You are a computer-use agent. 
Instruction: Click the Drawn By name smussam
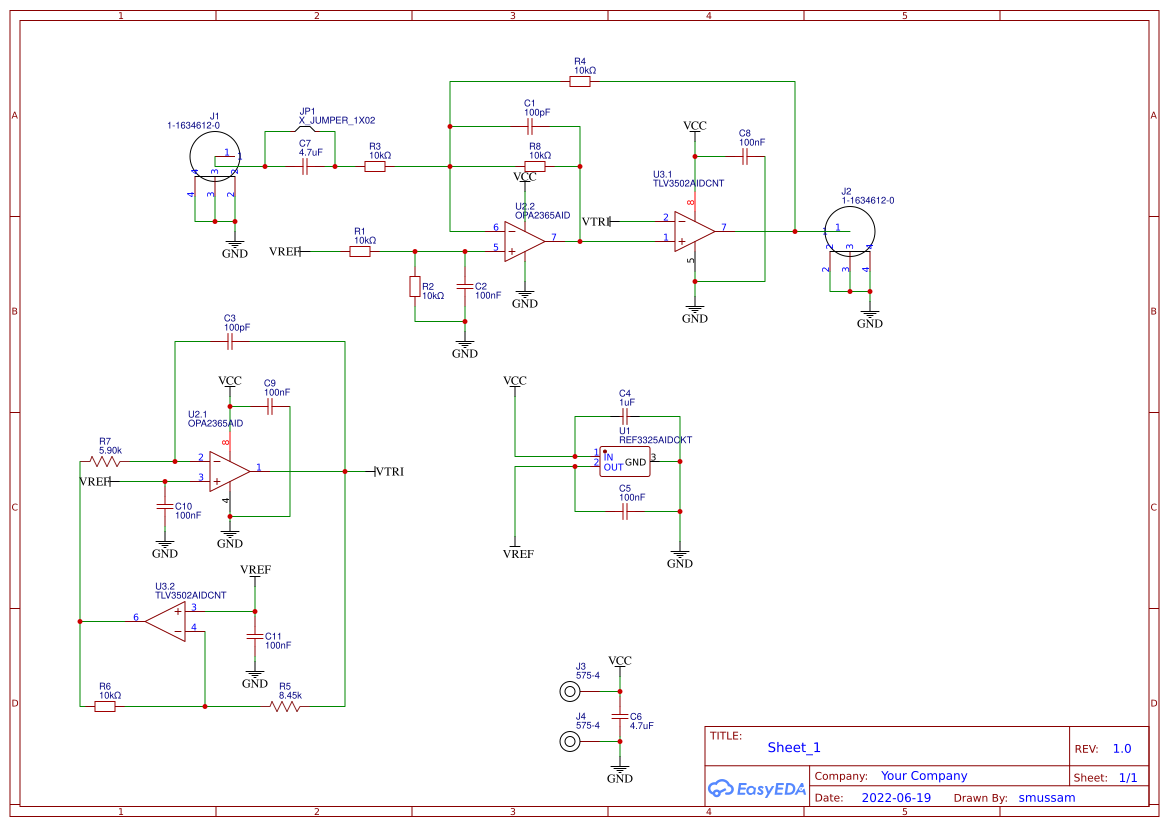[1047, 797]
